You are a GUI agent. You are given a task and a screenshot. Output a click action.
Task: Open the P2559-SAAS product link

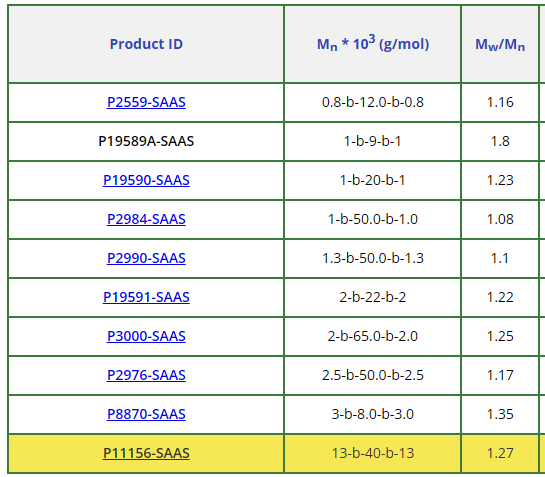146,102
